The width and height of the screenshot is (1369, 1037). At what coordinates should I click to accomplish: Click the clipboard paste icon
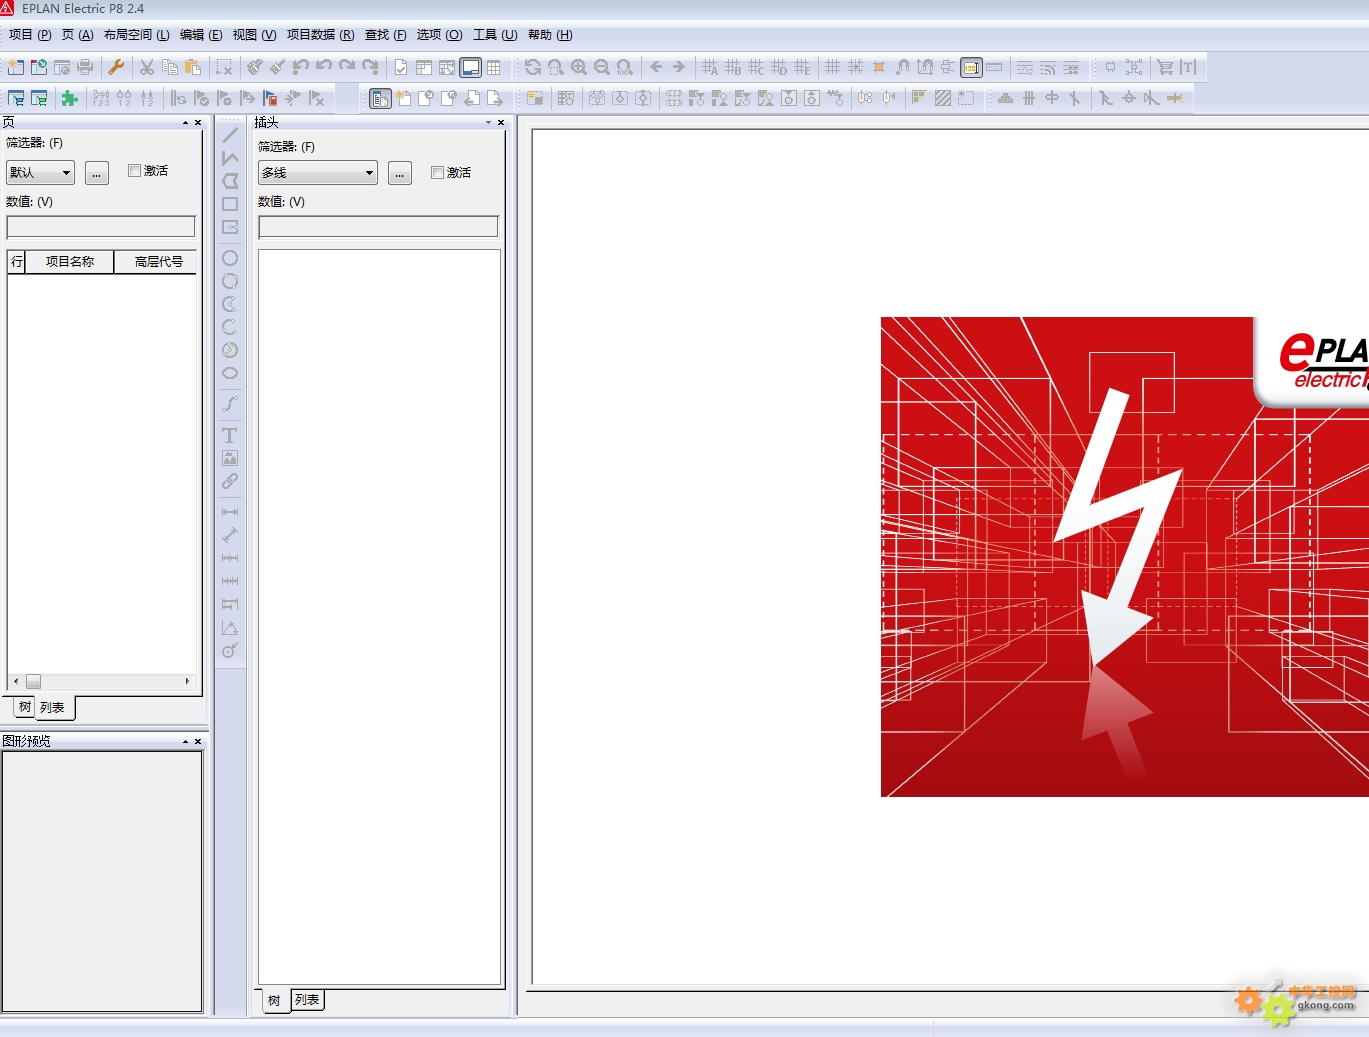[x=193, y=67]
